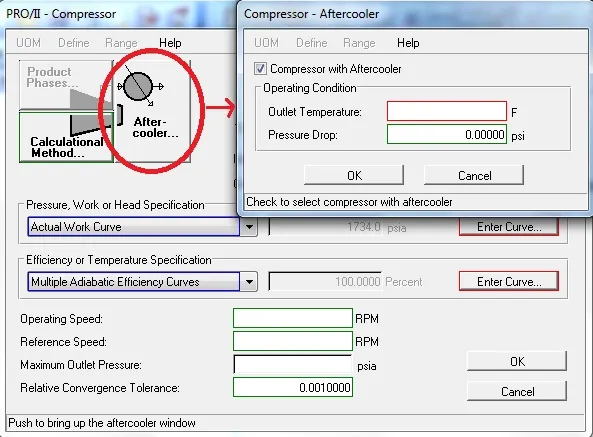Open Define menu in Compressor window

point(74,43)
